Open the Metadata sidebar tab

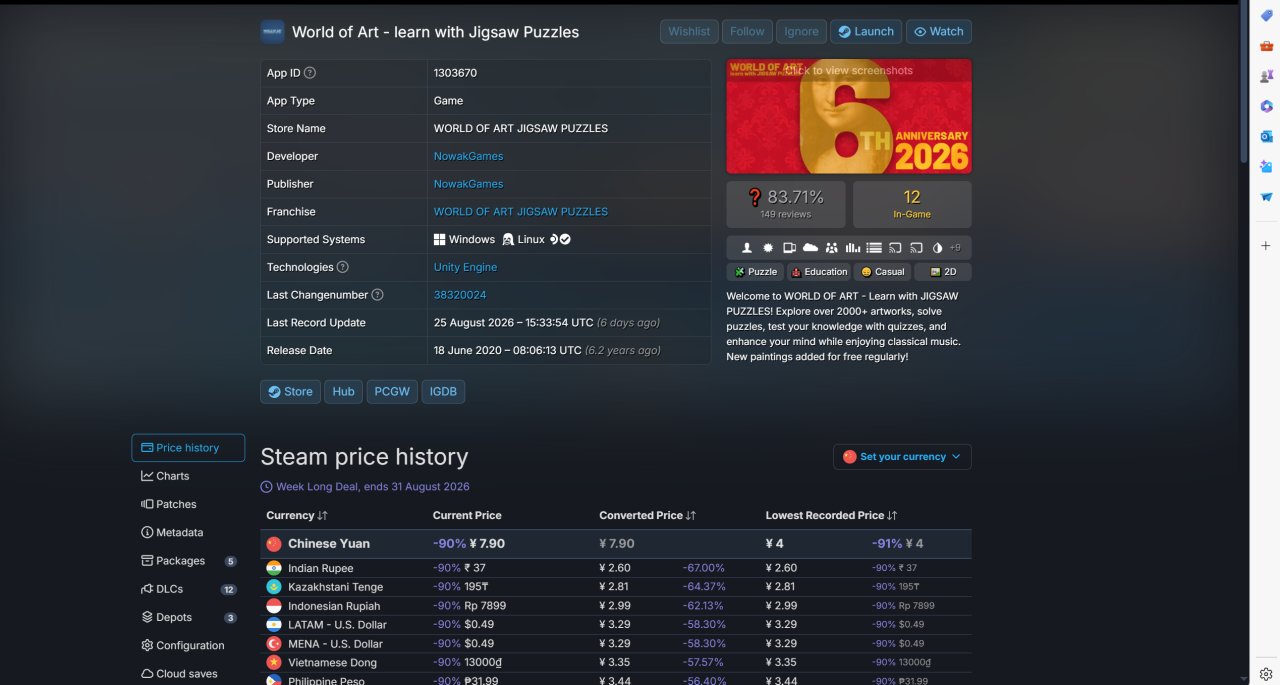[188, 533]
